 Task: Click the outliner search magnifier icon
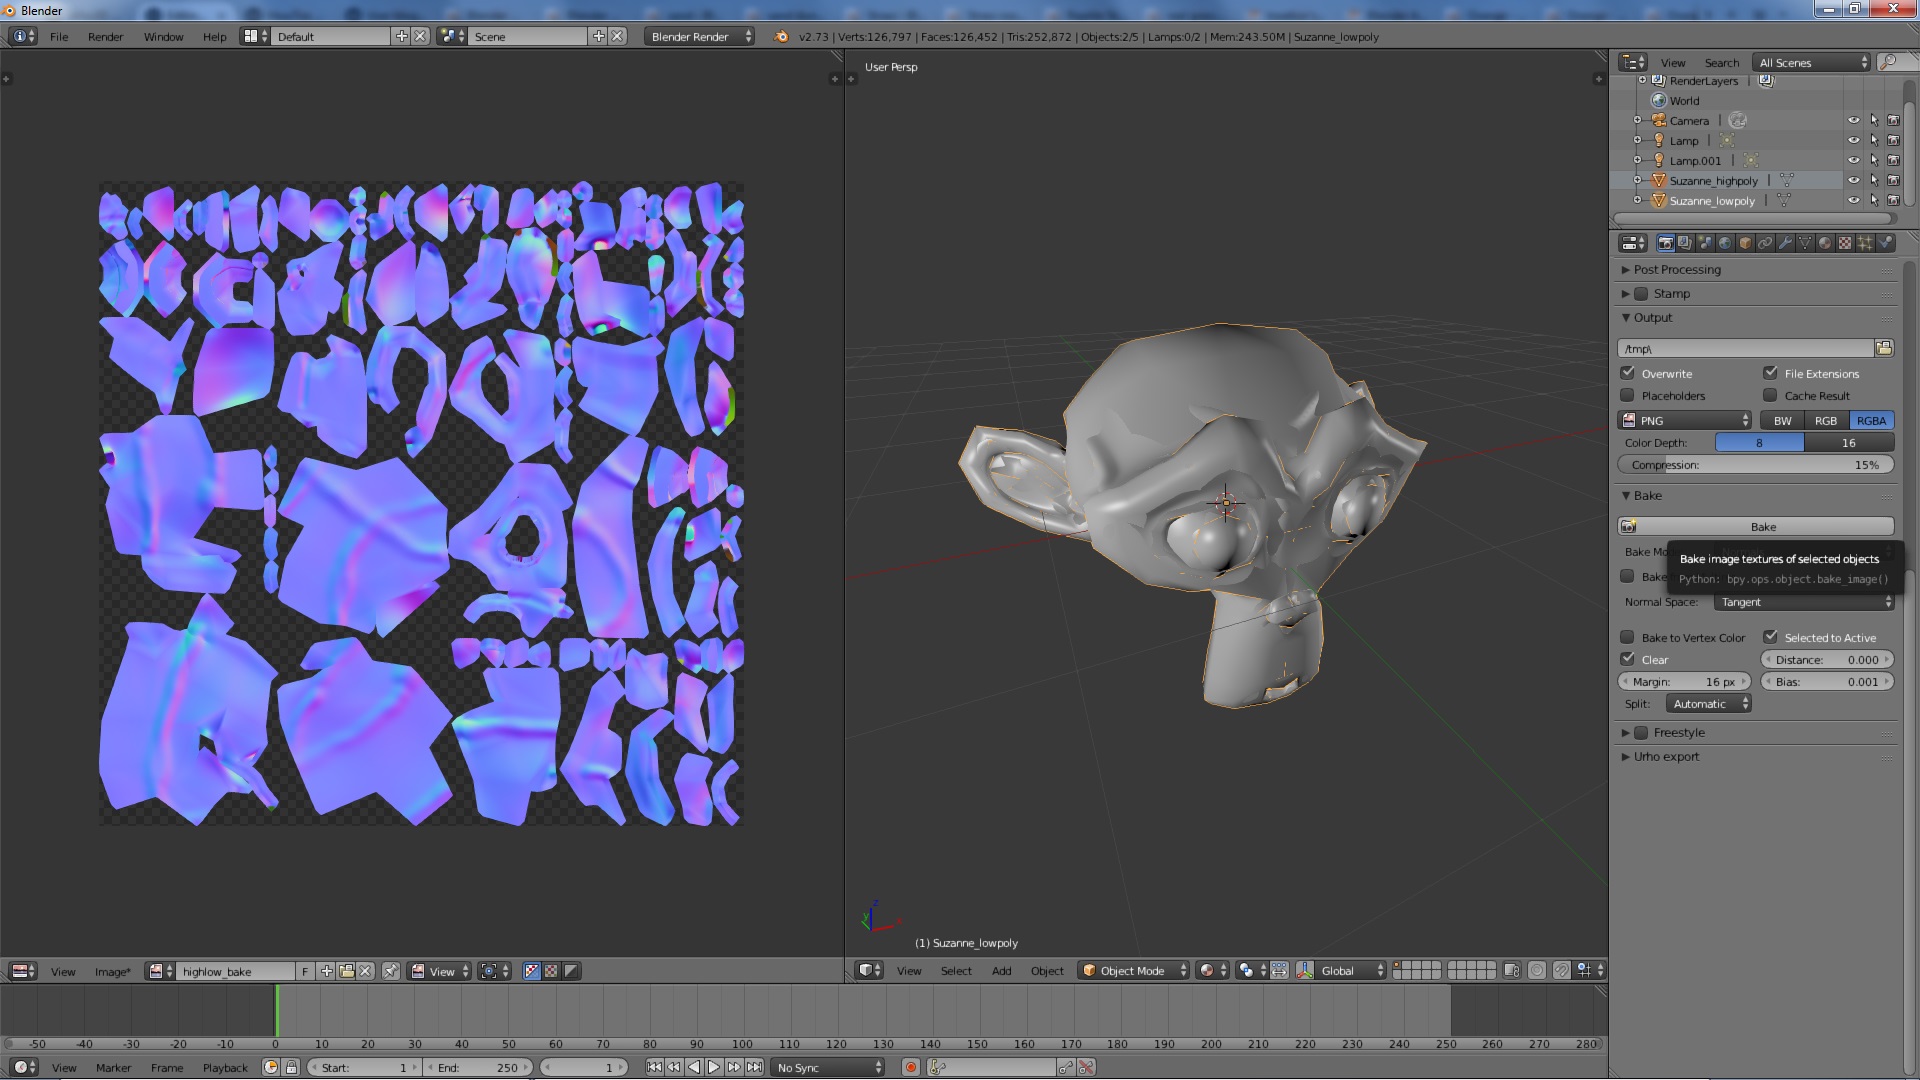tap(1887, 62)
